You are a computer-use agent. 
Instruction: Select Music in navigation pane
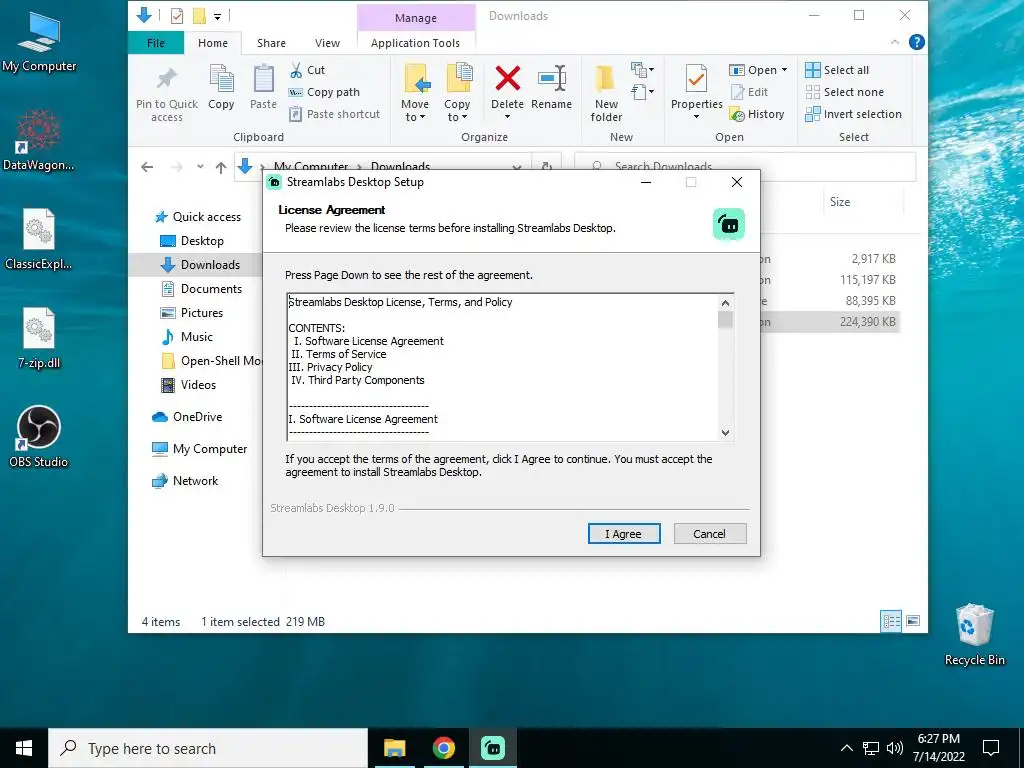point(187,337)
